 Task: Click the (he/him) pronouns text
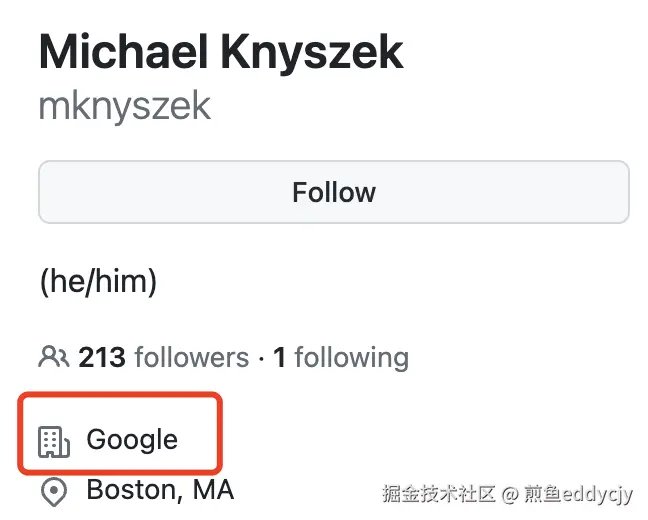pyautogui.click(x=98, y=281)
